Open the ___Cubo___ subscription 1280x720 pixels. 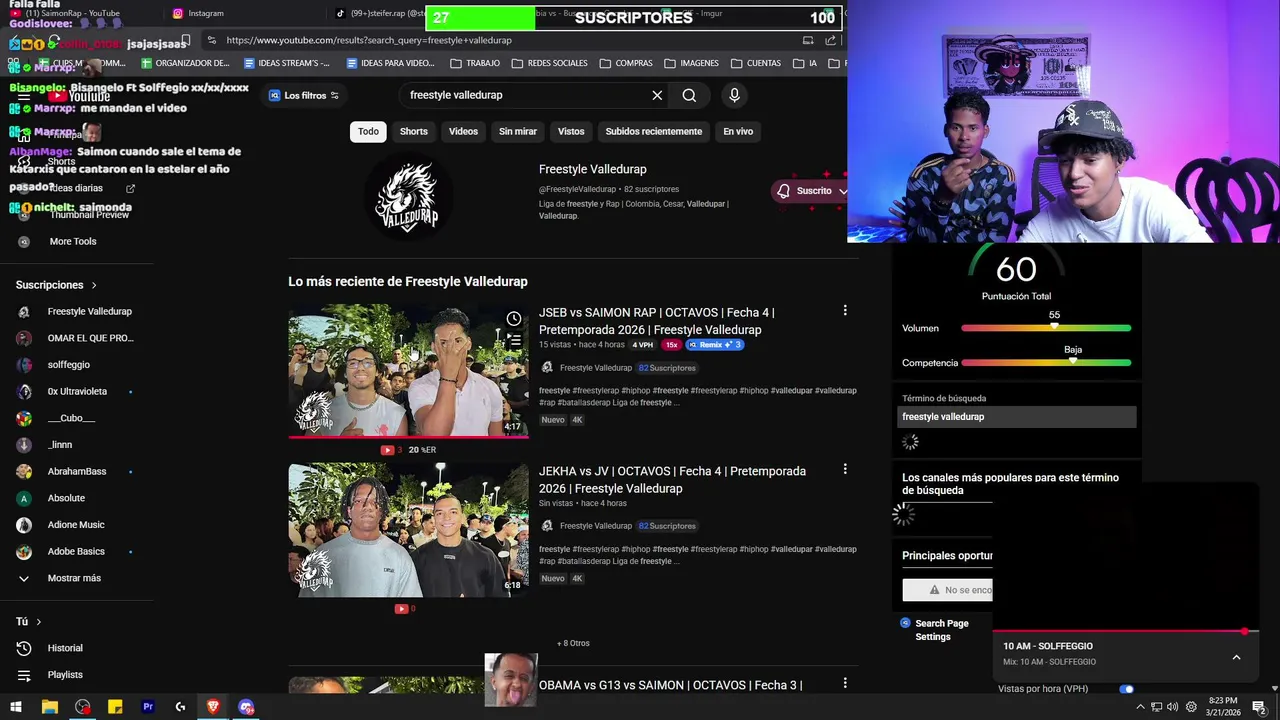tap(76, 418)
